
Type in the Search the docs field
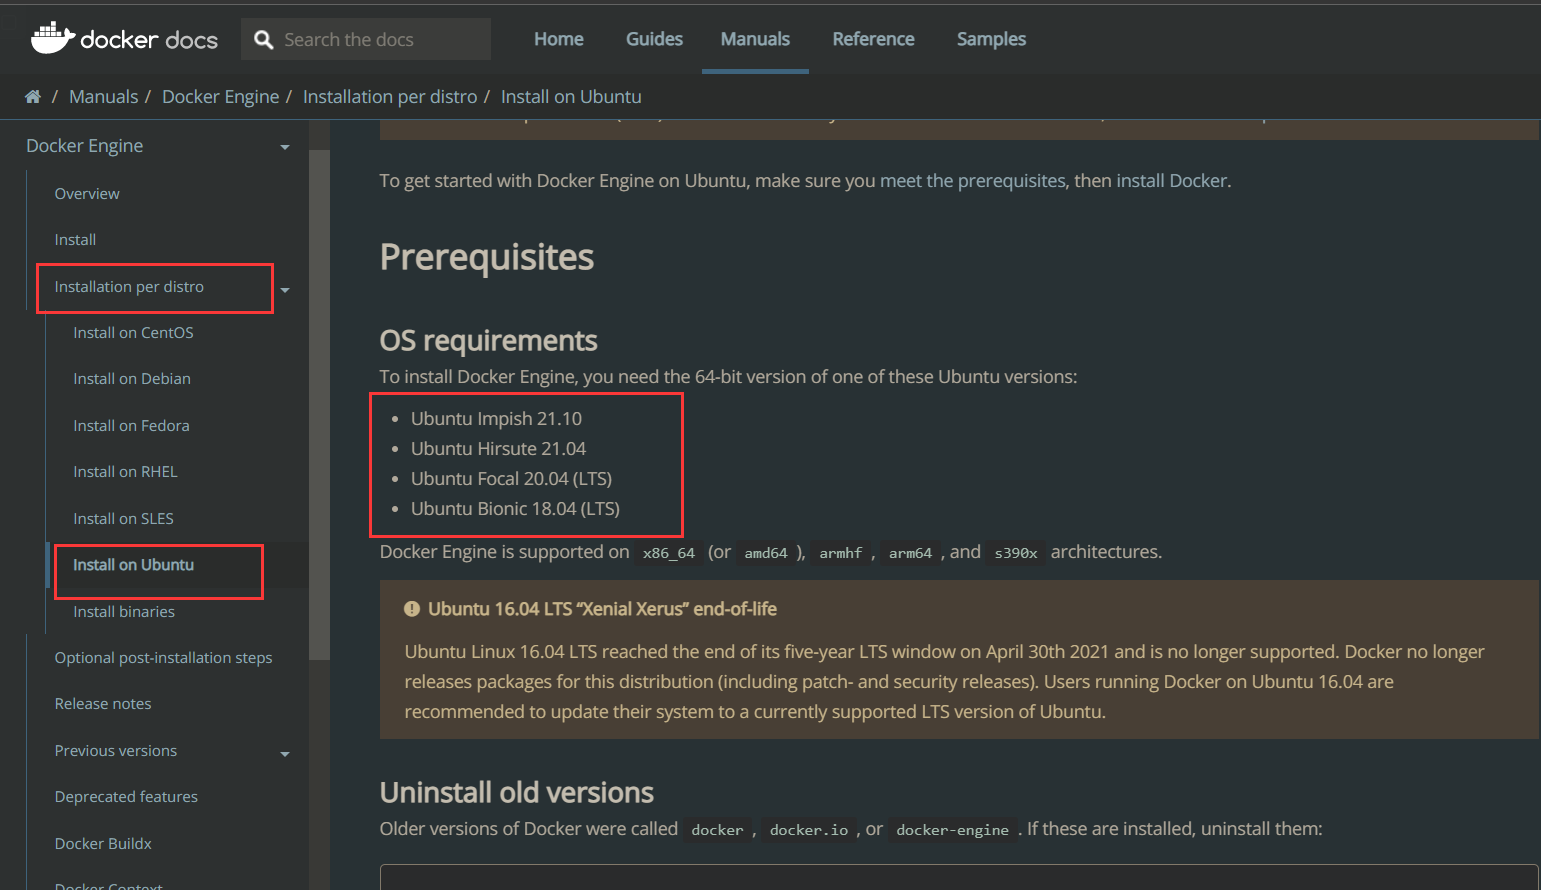pyautogui.click(x=380, y=40)
